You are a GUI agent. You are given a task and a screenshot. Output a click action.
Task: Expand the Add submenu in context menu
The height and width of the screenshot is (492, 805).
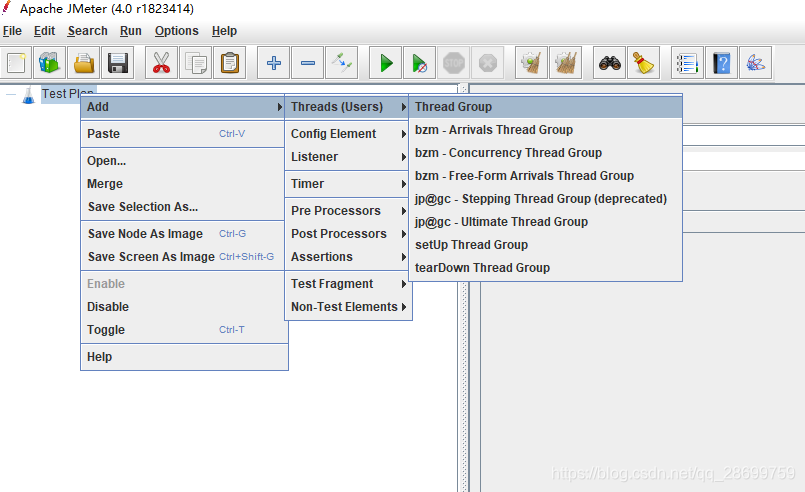click(x=183, y=107)
